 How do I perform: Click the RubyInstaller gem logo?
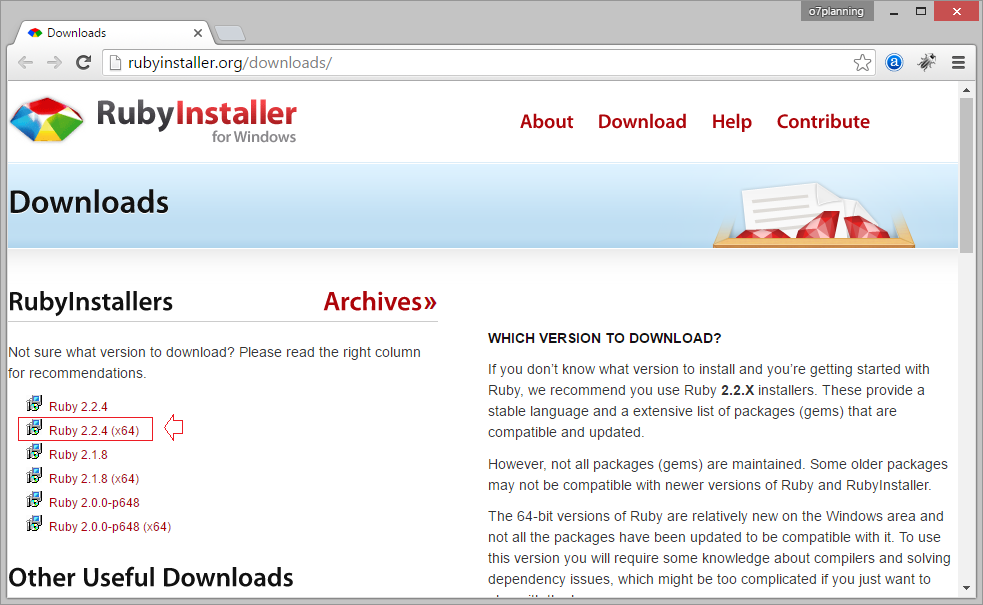[46, 120]
